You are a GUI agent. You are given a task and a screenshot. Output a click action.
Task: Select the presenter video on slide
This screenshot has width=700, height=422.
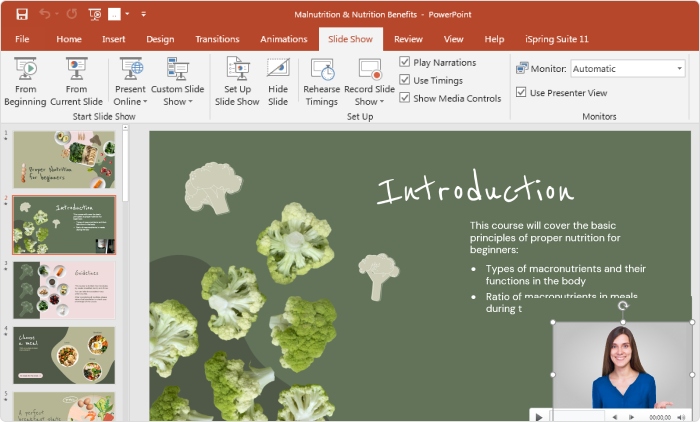(622, 365)
